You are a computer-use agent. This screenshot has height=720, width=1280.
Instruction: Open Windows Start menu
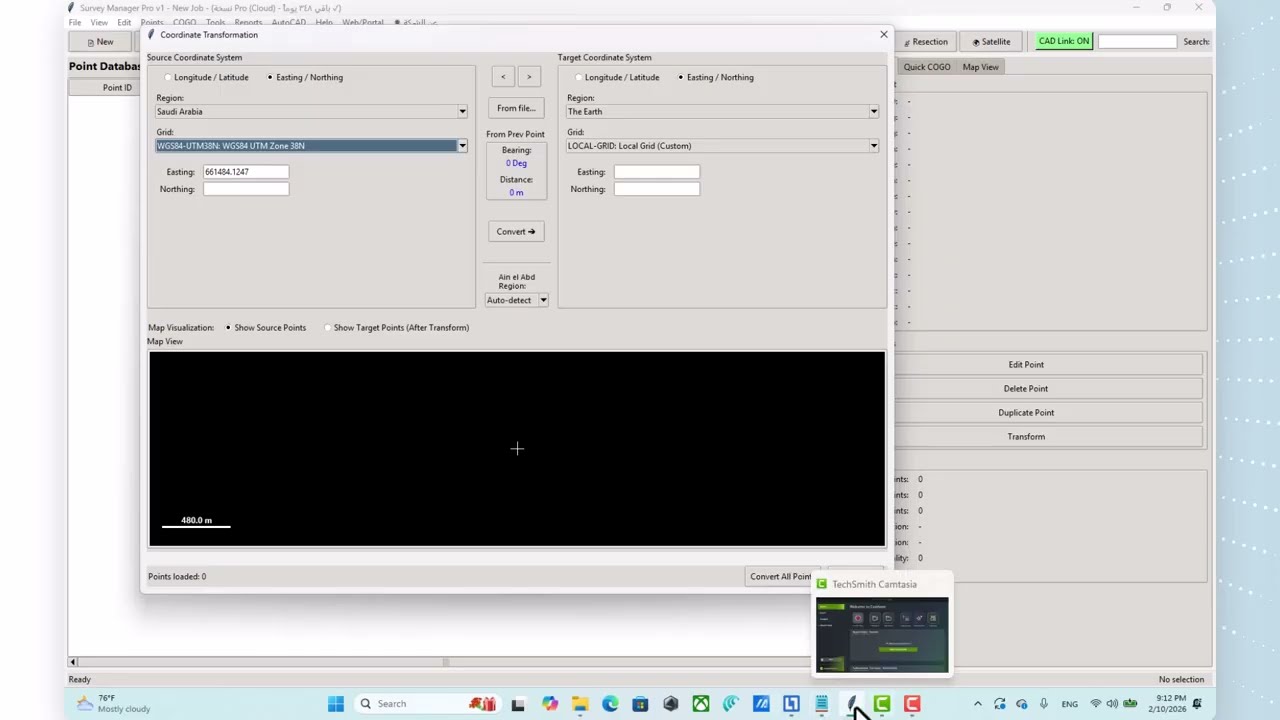click(x=336, y=704)
